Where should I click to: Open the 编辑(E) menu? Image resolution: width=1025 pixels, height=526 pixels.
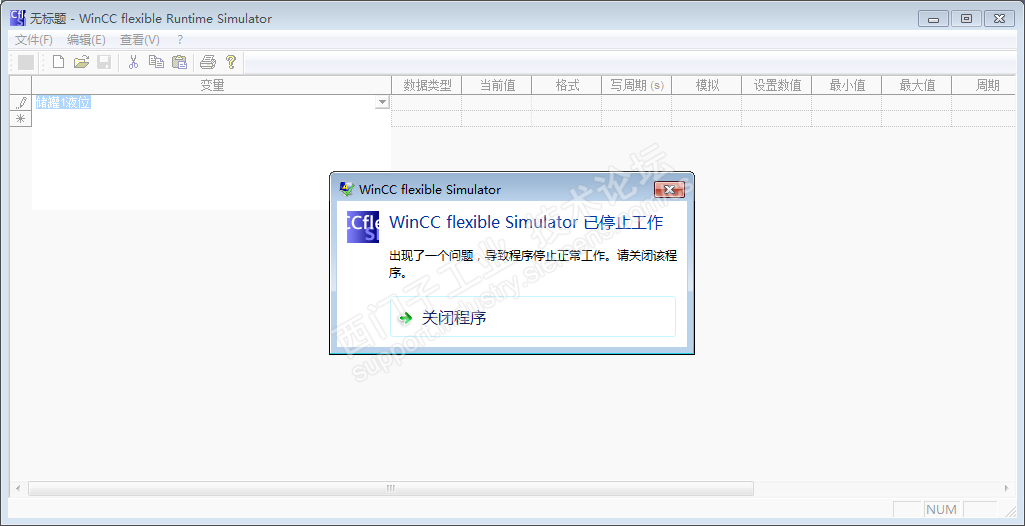click(x=86, y=40)
